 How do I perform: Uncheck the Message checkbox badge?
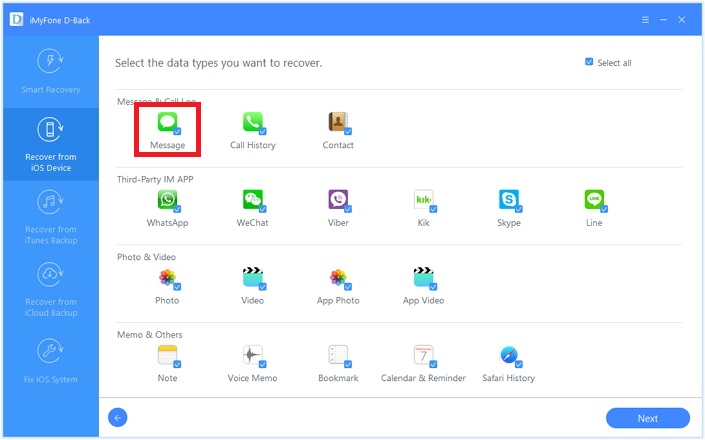pos(177,131)
